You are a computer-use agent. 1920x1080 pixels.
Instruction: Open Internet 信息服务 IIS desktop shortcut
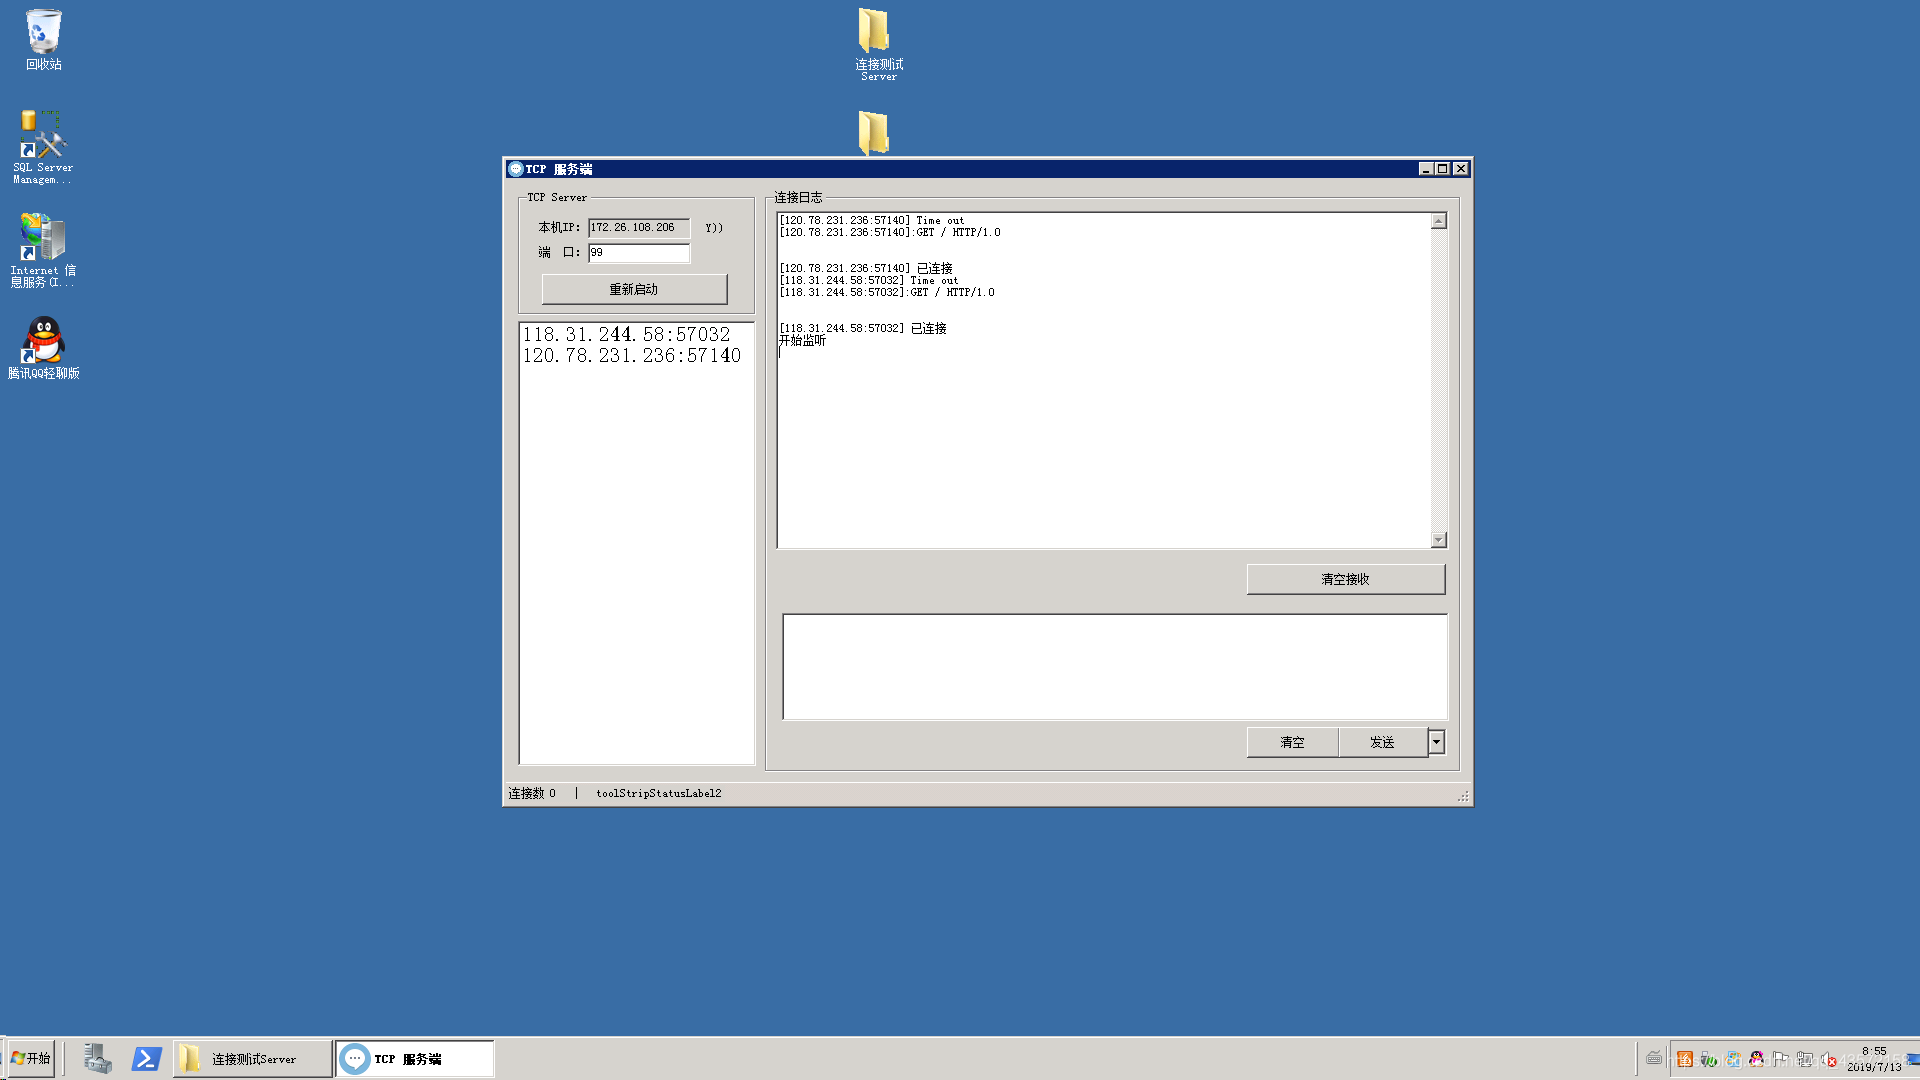(x=43, y=250)
